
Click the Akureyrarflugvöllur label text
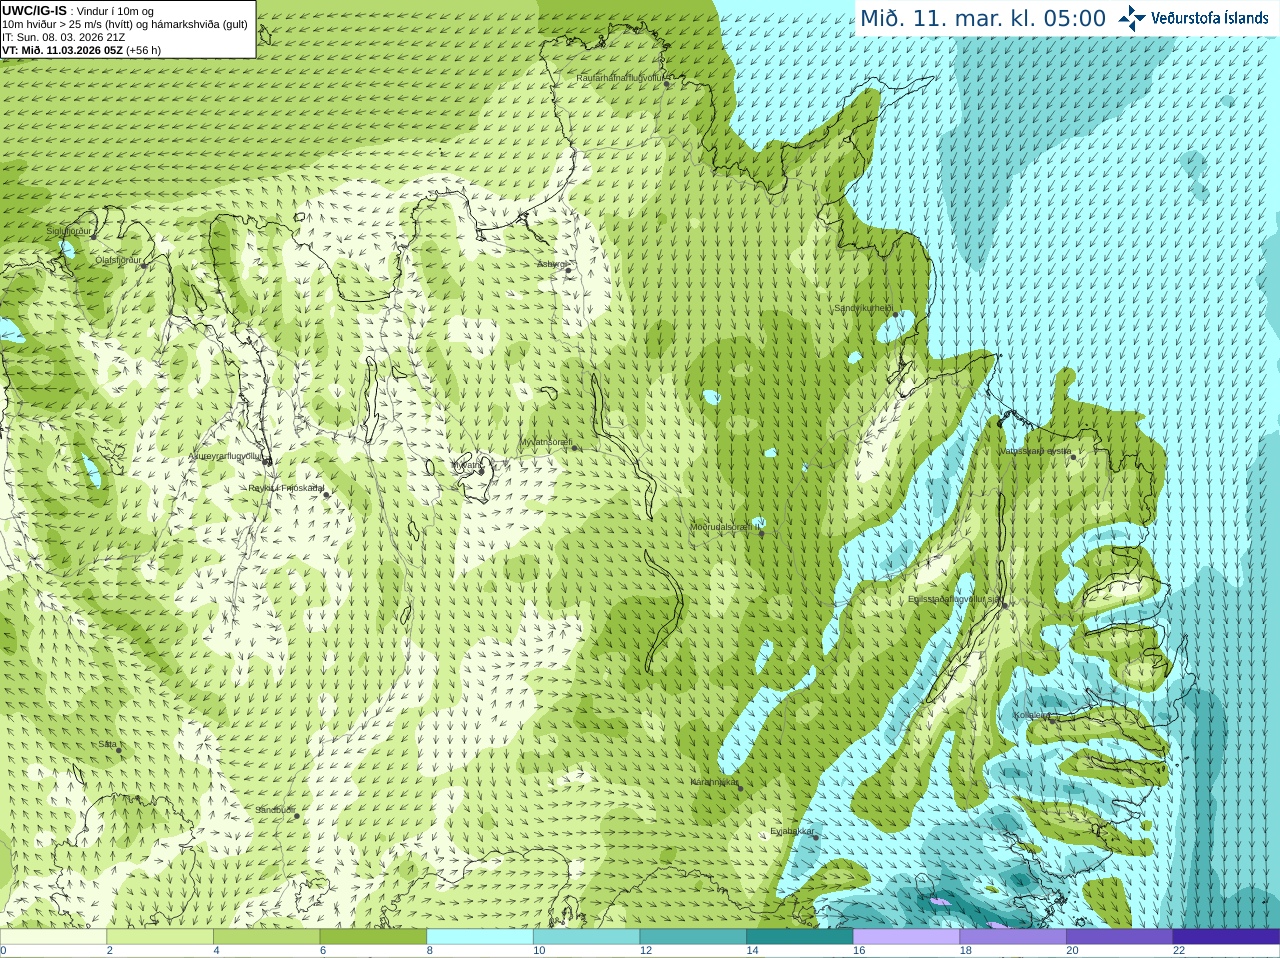tap(226, 456)
